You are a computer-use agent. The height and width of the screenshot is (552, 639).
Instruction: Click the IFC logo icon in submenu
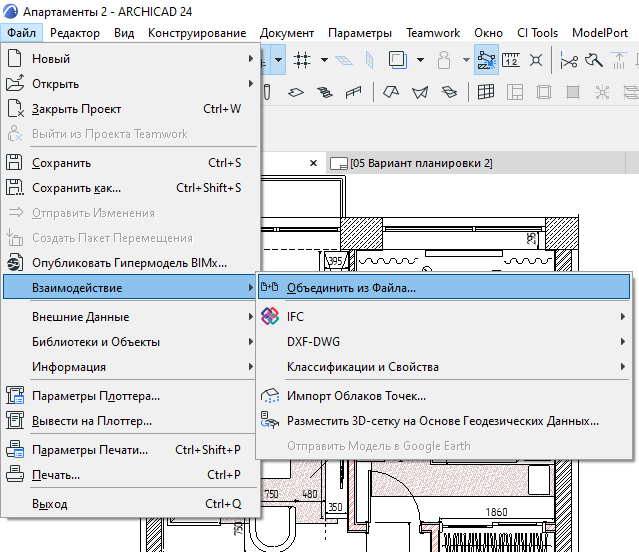270,316
